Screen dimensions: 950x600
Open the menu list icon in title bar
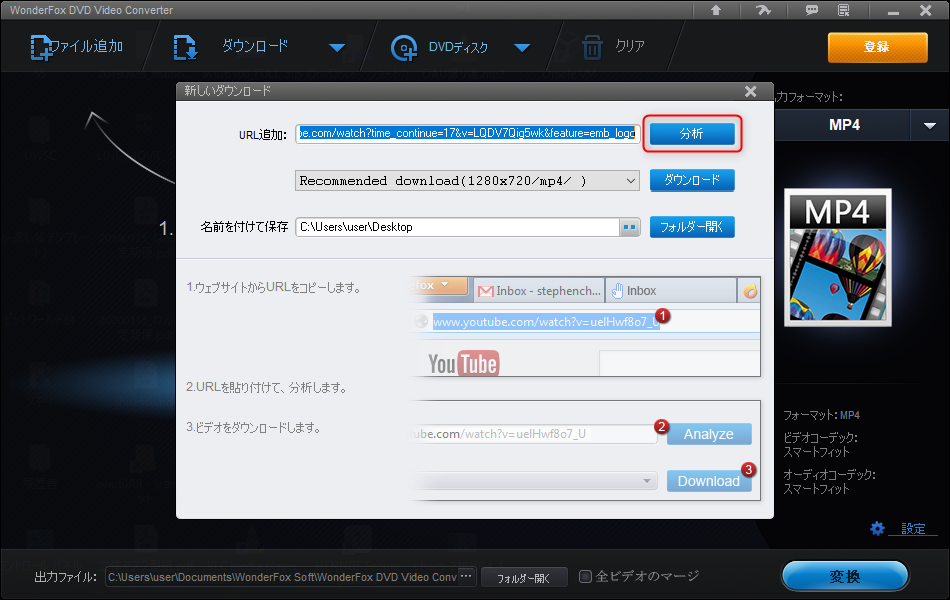pyautogui.click(x=843, y=10)
